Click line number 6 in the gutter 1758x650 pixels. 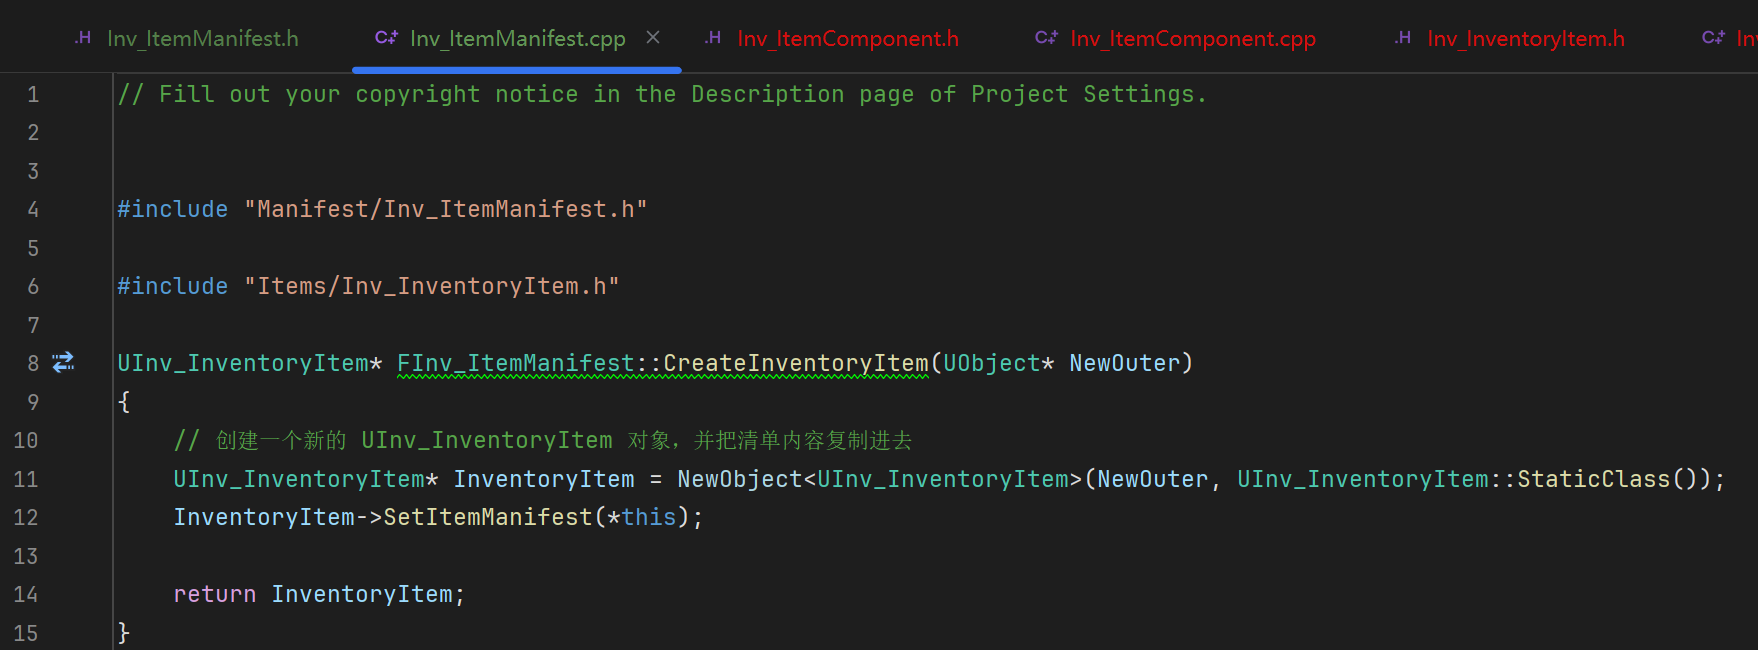pyautogui.click(x=33, y=287)
